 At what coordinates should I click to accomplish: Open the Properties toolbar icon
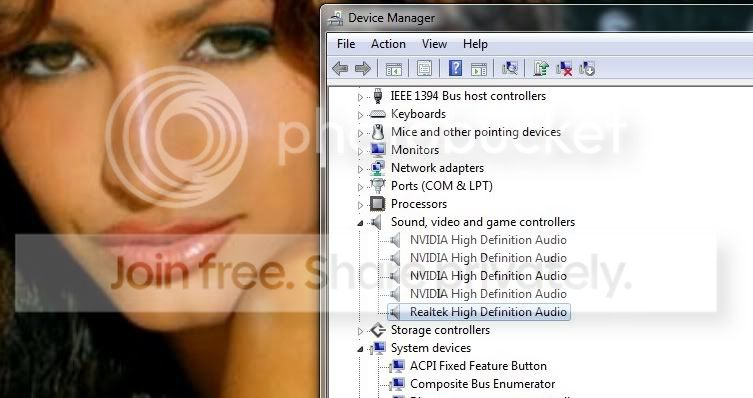click(424, 69)
